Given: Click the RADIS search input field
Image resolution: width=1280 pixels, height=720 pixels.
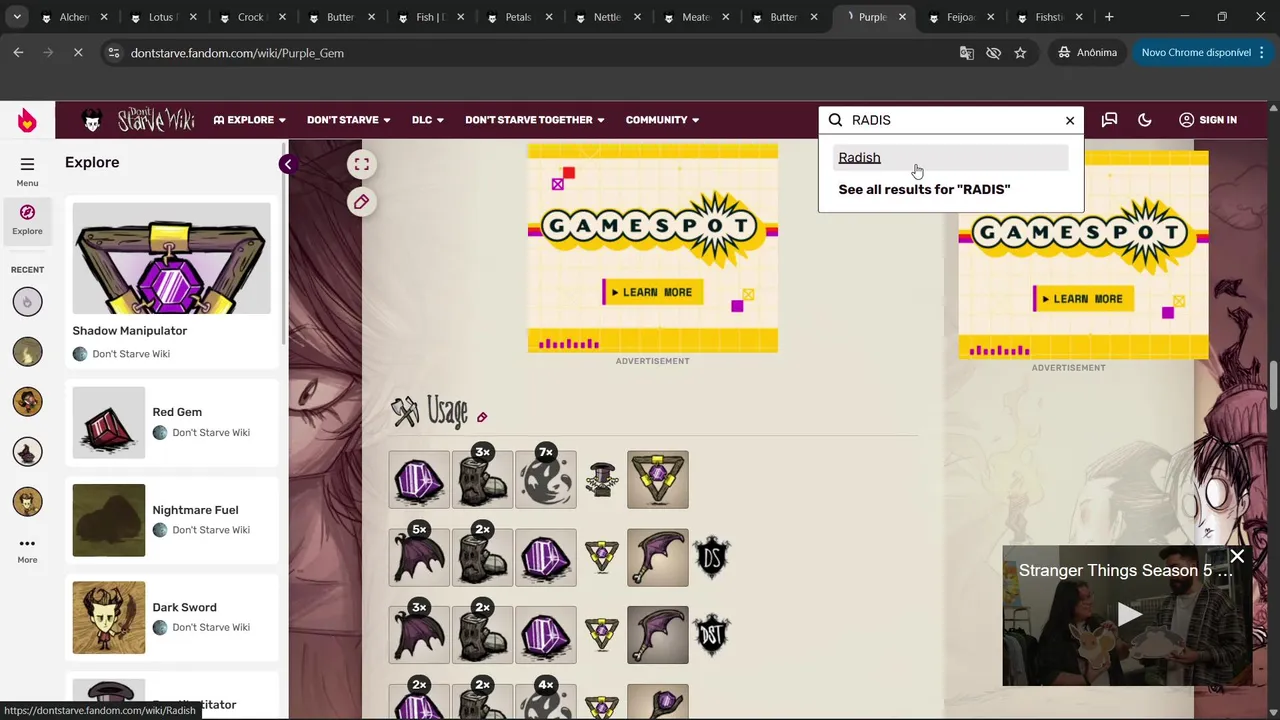Looking at the screenshot, I should [953, 120].
